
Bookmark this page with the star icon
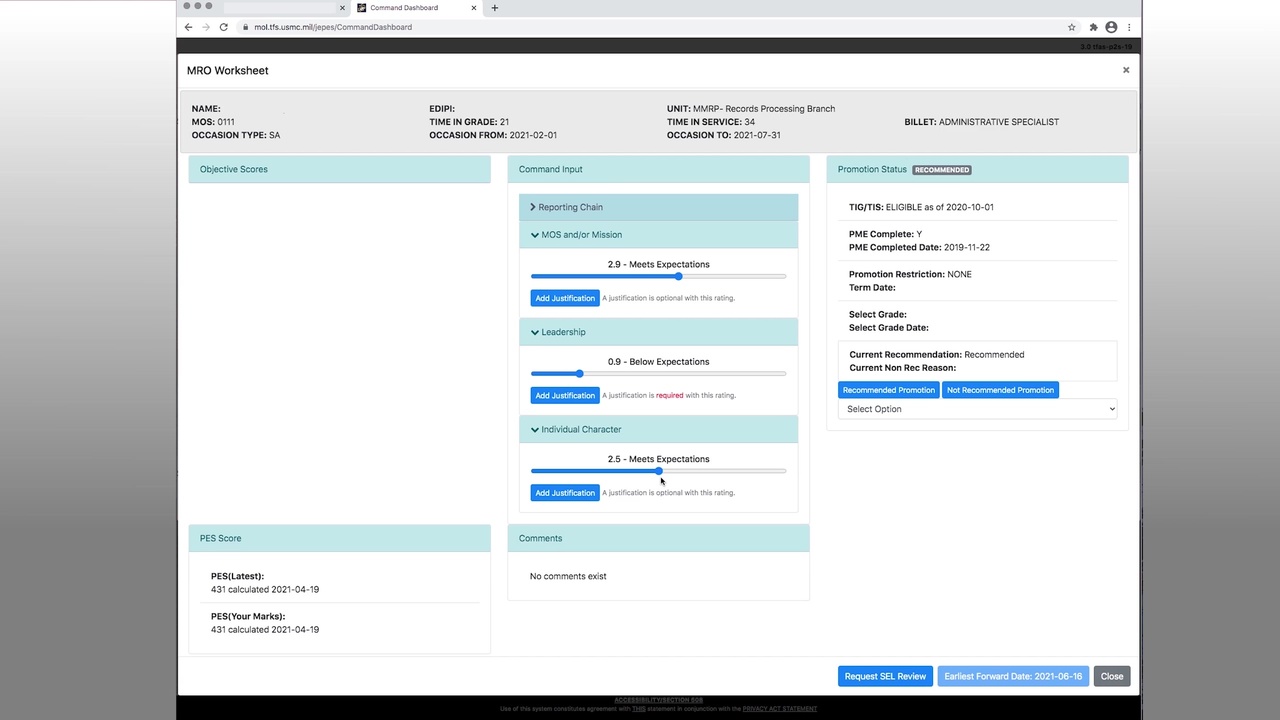[x=1071, y=27]
